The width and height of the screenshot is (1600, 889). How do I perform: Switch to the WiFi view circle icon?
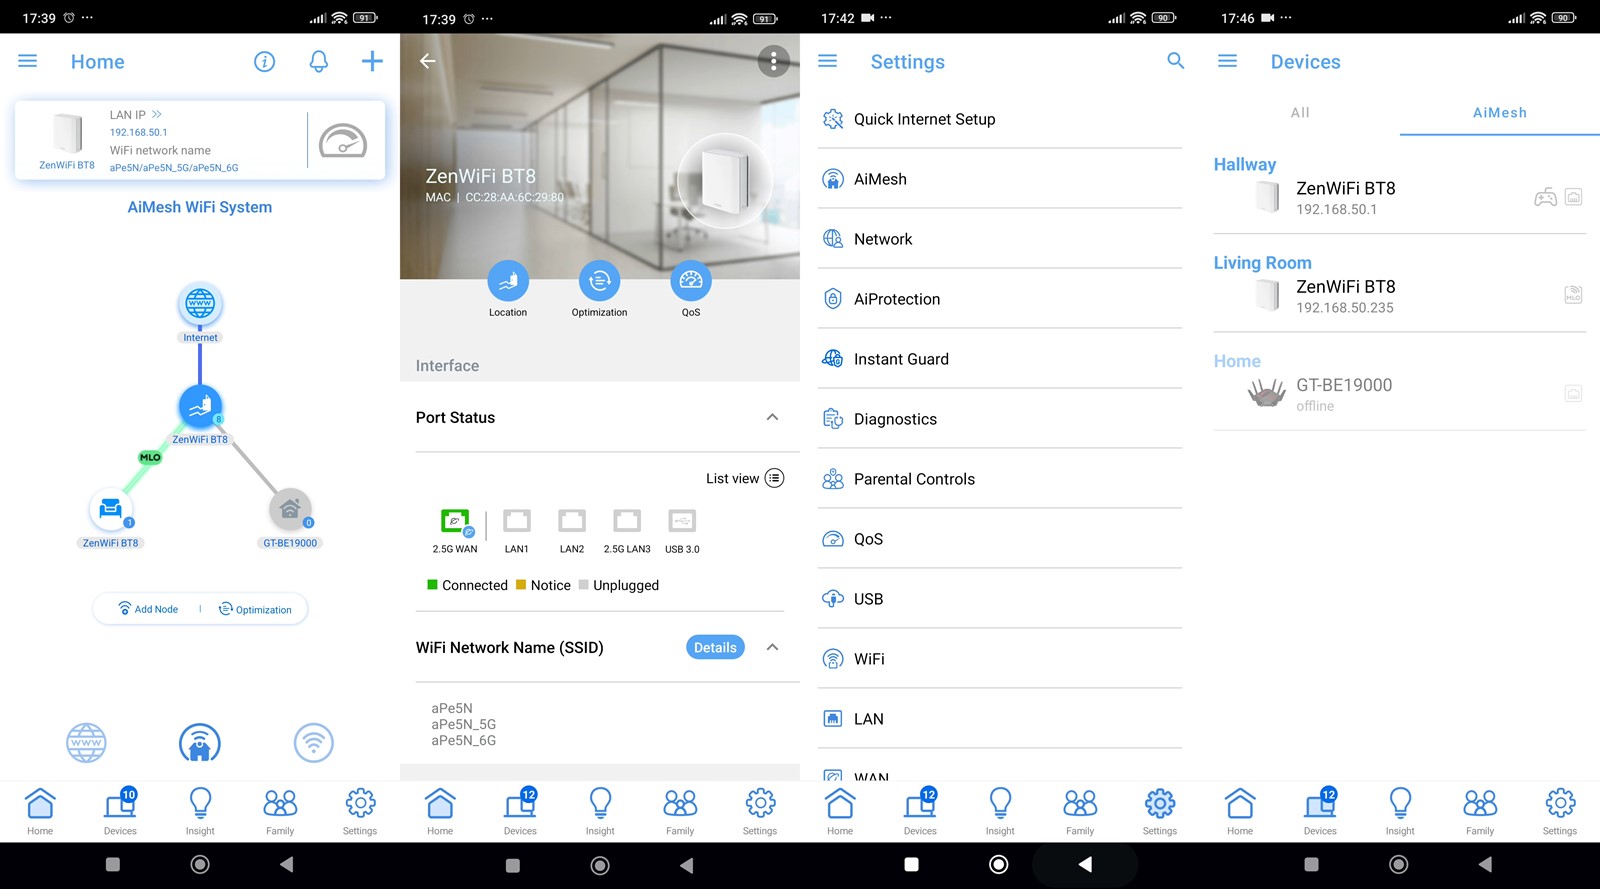tap(314, 743)
